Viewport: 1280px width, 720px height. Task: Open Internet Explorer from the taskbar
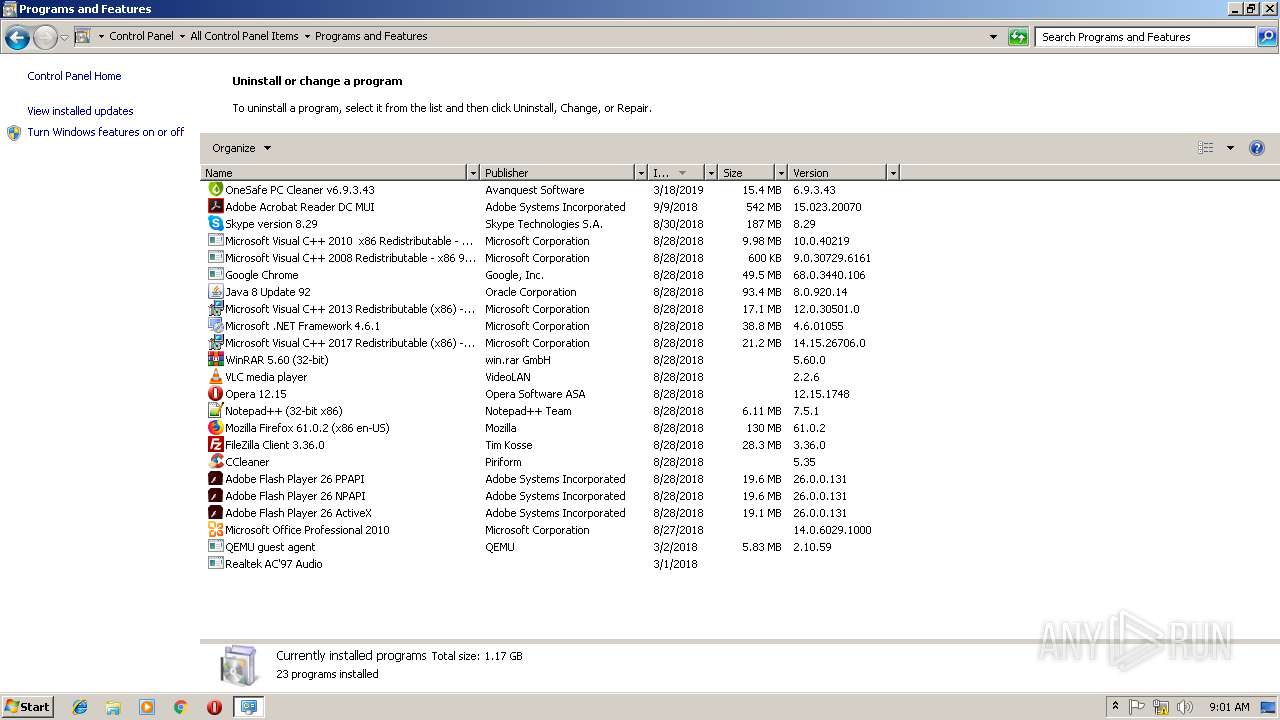click(80, 707)
